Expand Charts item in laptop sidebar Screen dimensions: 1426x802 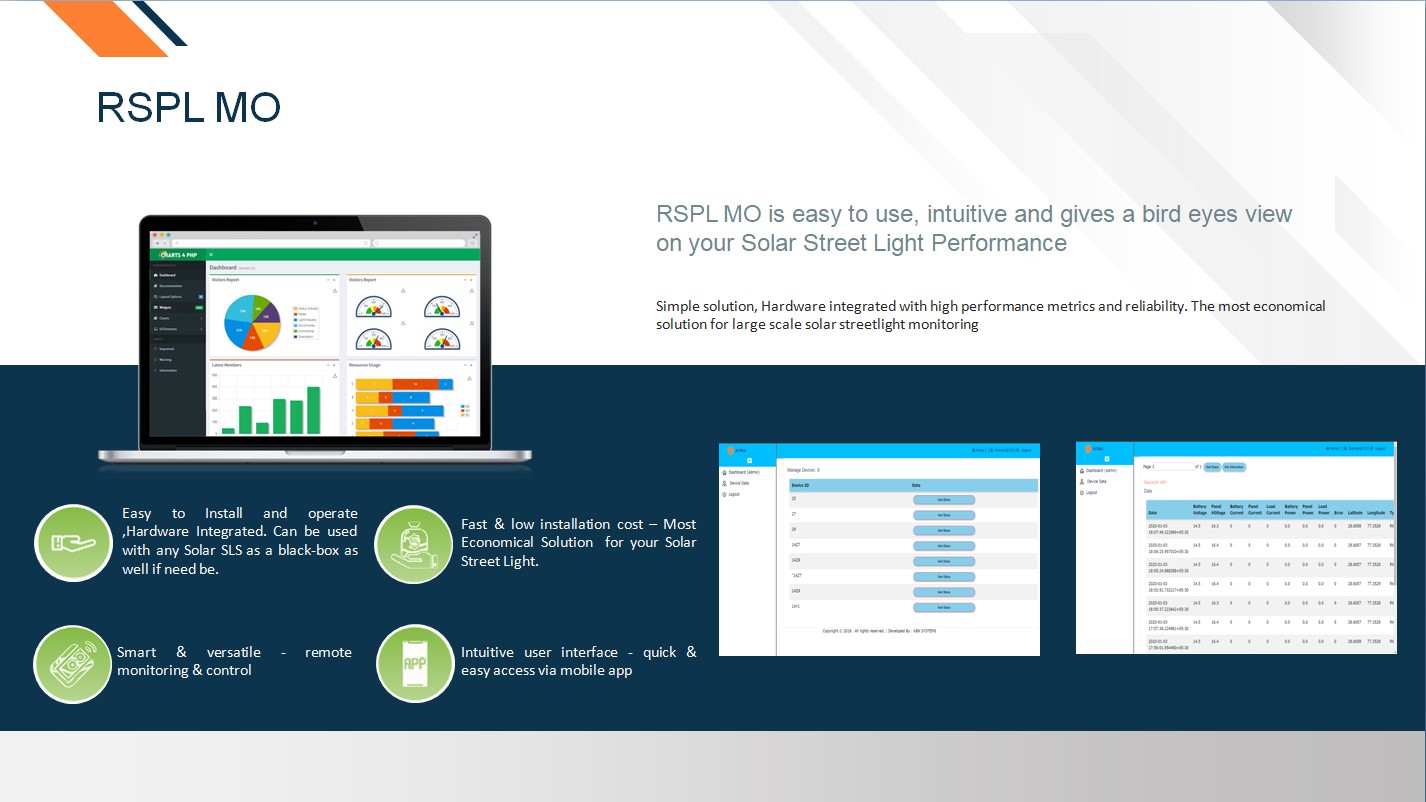pos(177,318)
